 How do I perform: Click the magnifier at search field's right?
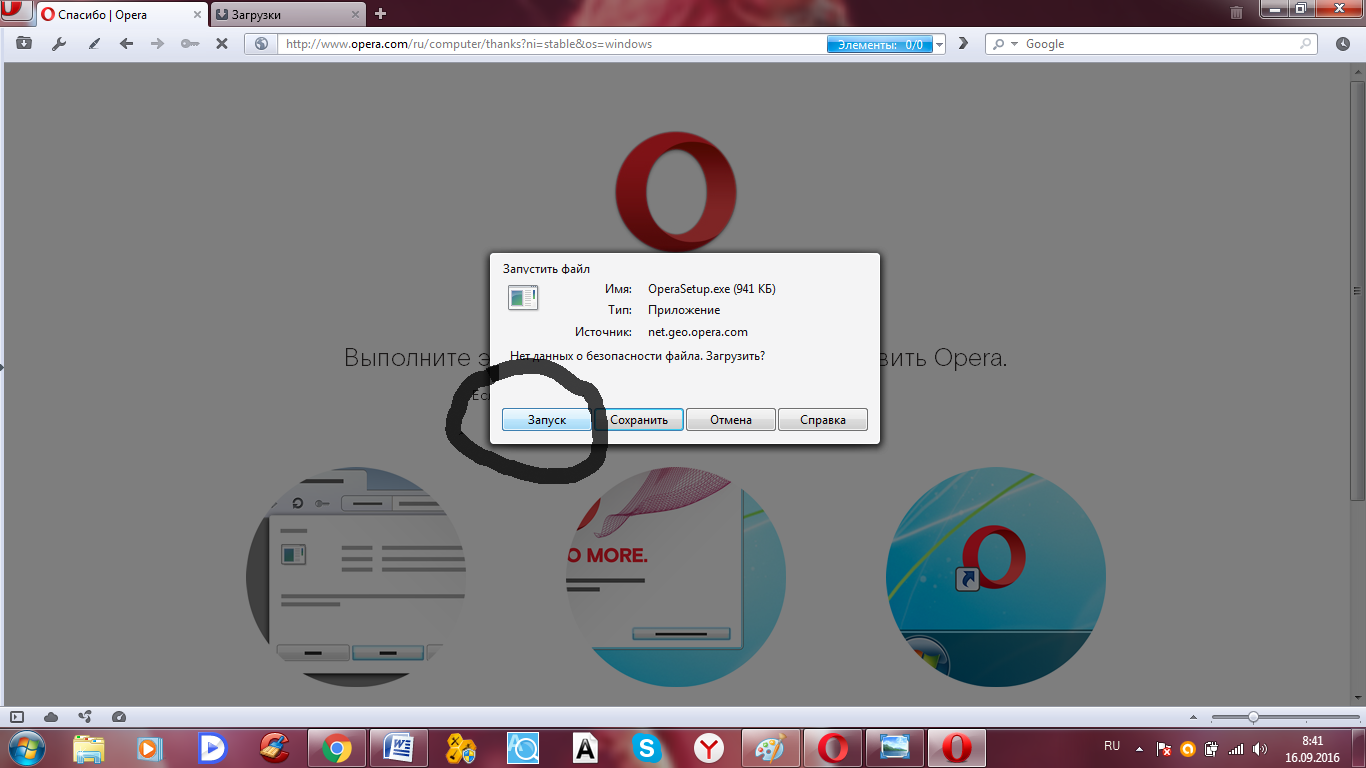(x=1305, y=44)
